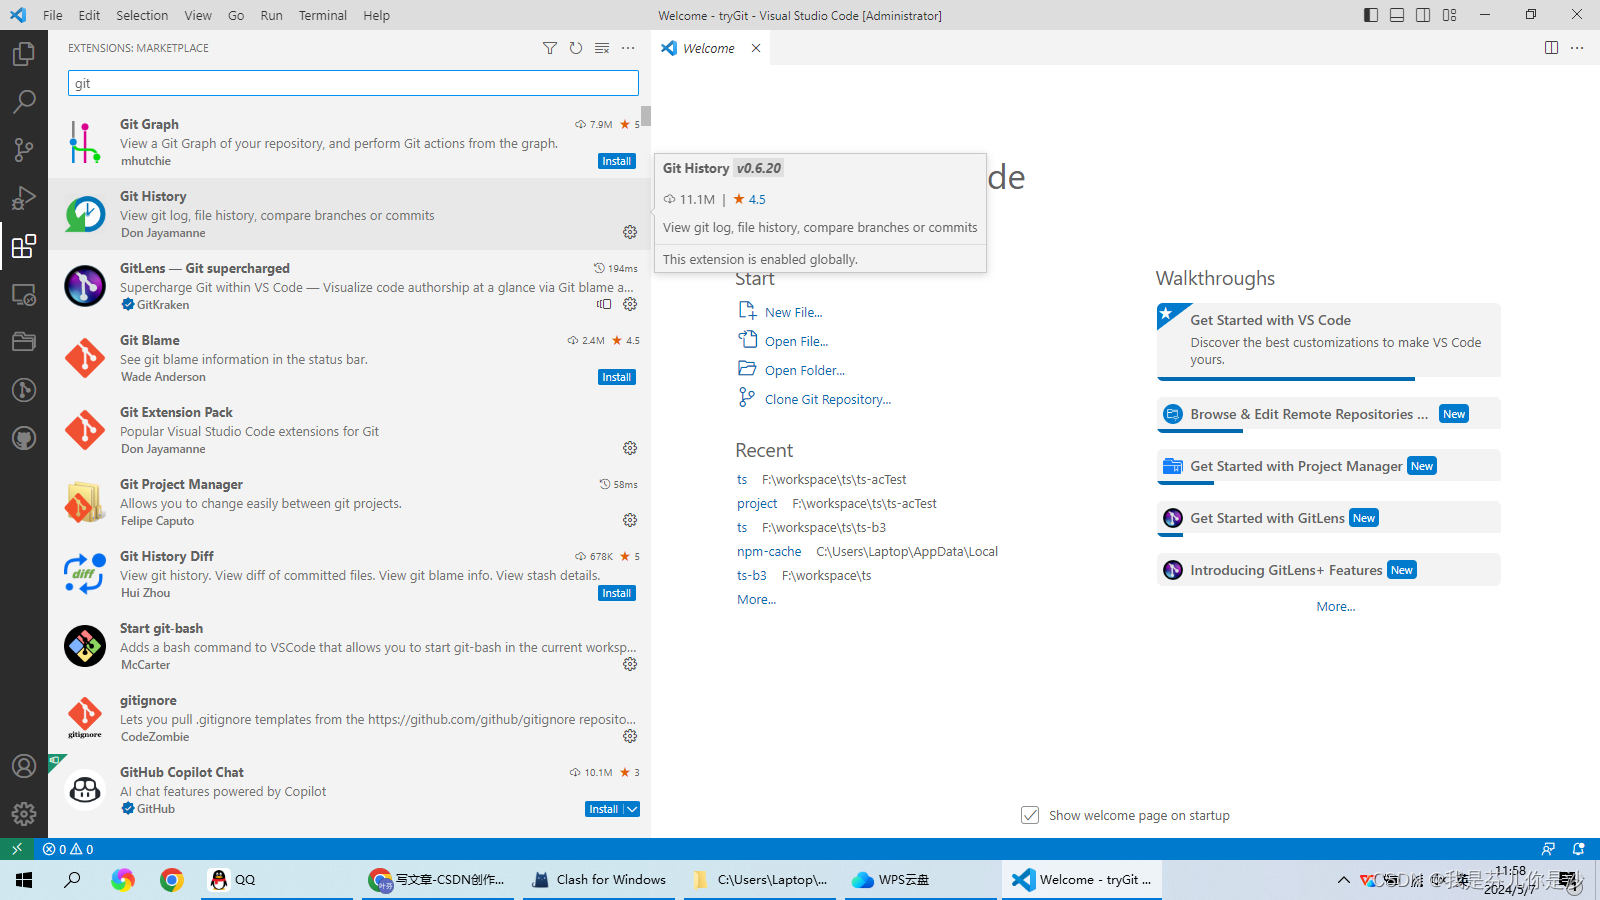Image resolution: width=1600 pixels, height=900 pixels.
Task: Refresh the extensions list
Action: 576,48
